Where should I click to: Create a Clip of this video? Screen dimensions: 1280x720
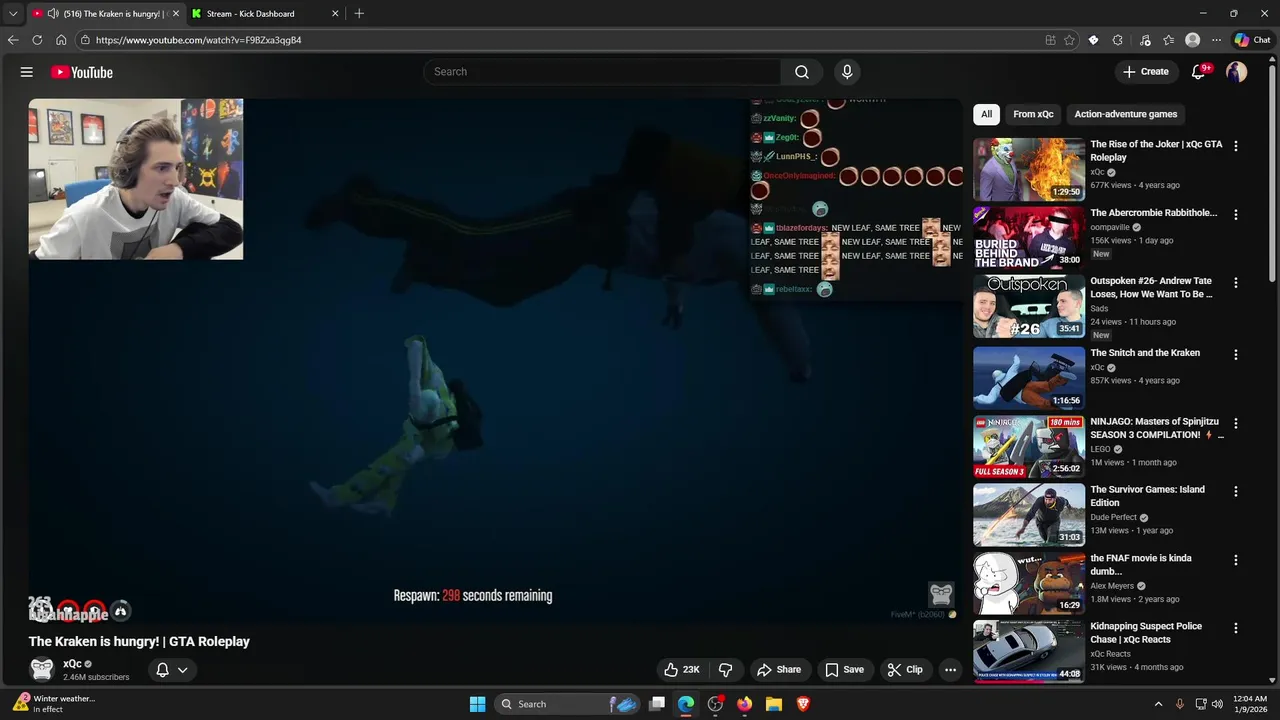click(x=905, y=670)
